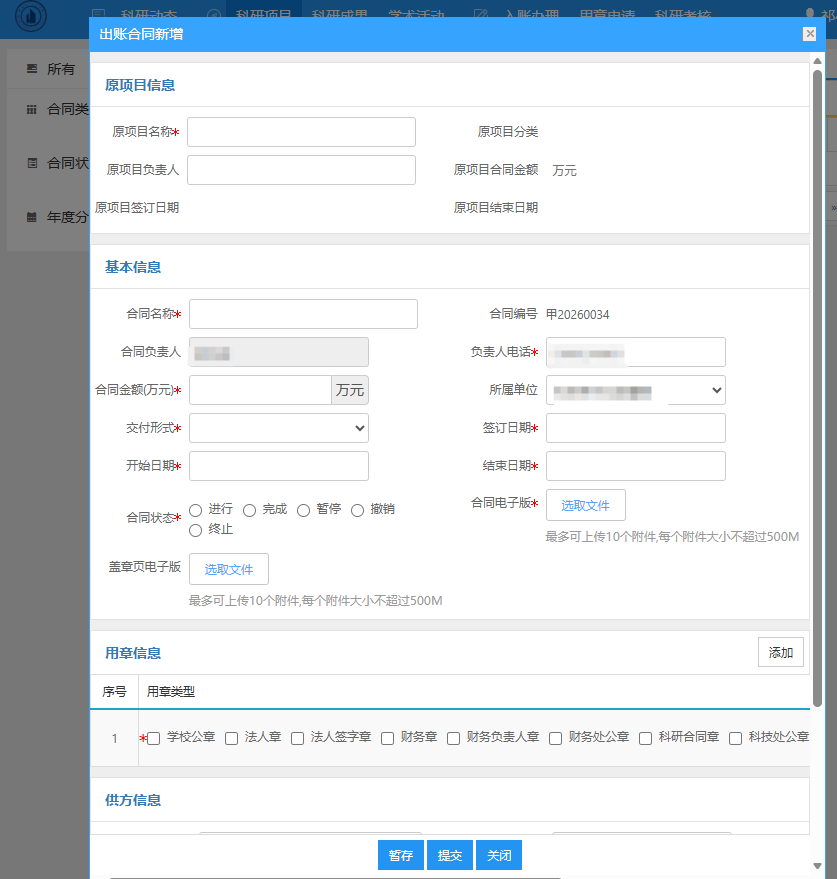Enable the 科研合同章 checkbox
The height and width of the screenshot is (879, 837).
coord(646,739)
